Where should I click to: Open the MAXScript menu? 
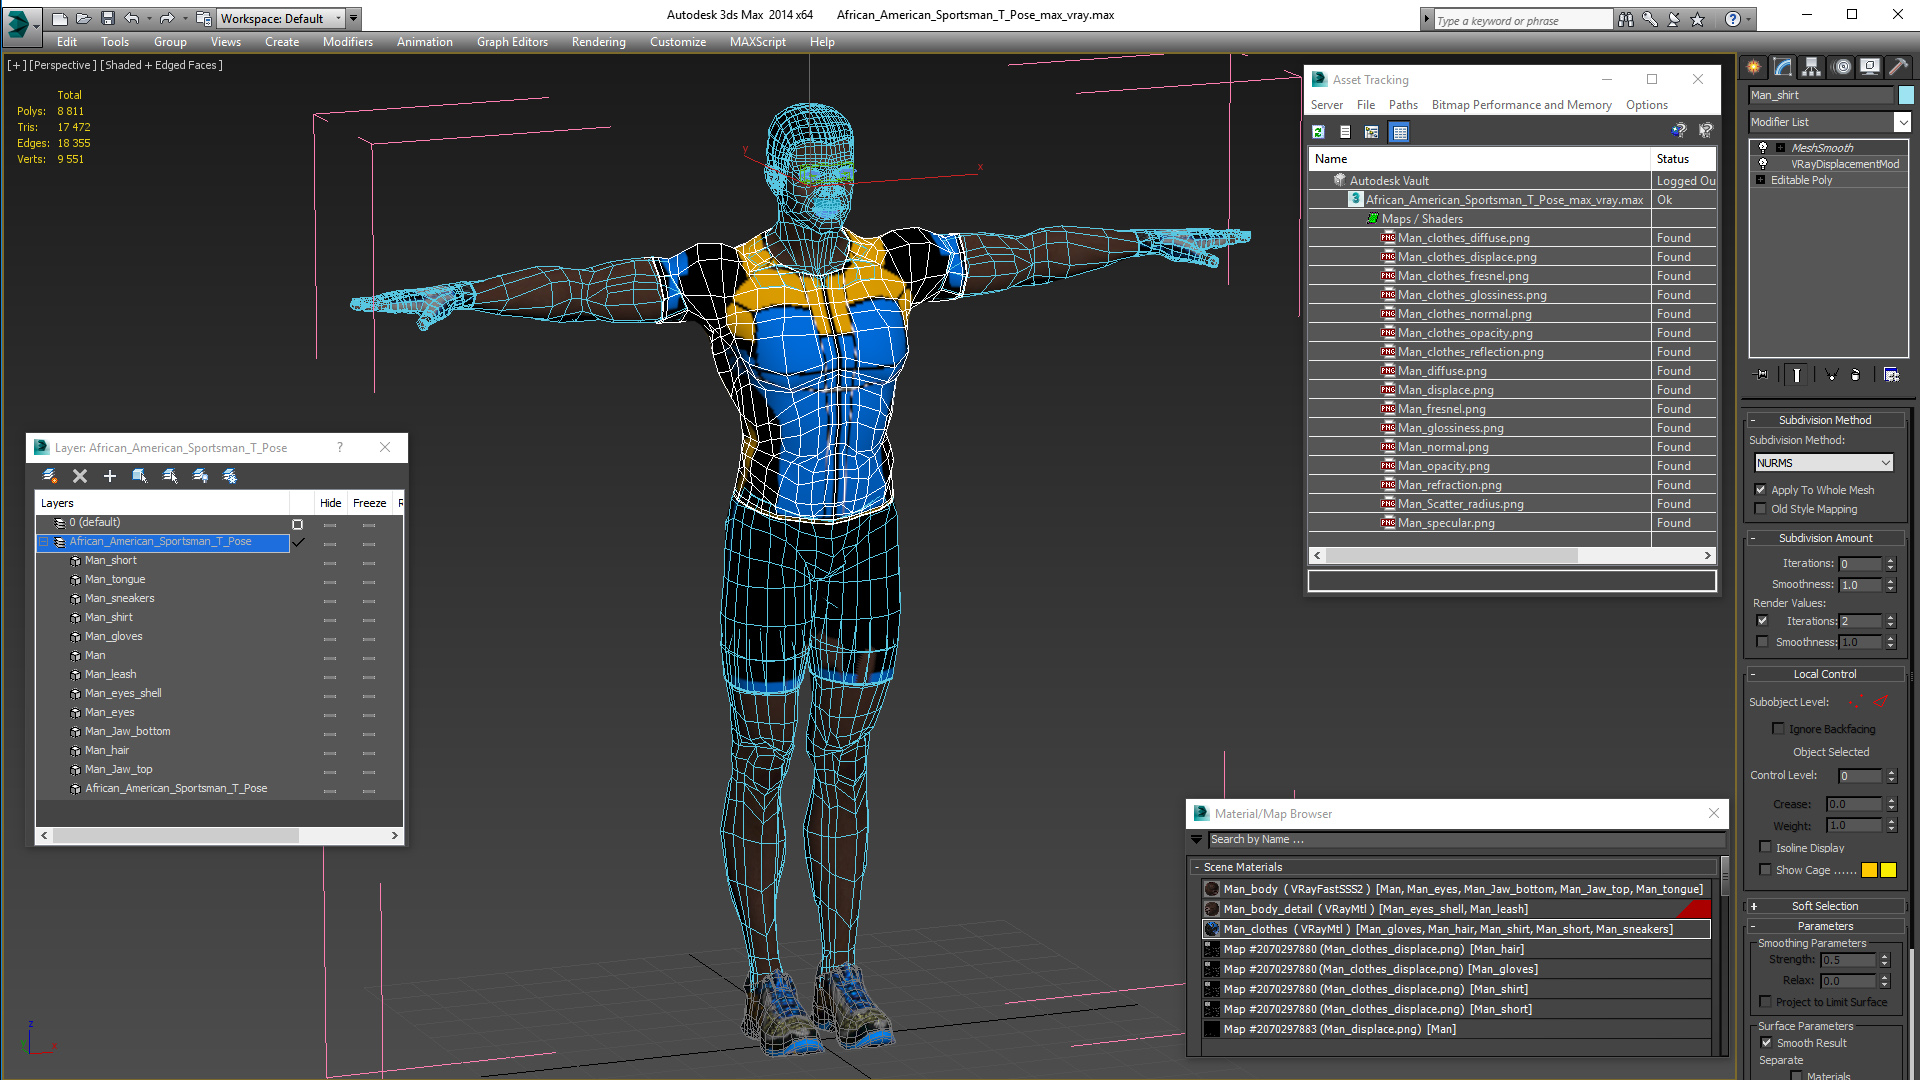[757, 42]
